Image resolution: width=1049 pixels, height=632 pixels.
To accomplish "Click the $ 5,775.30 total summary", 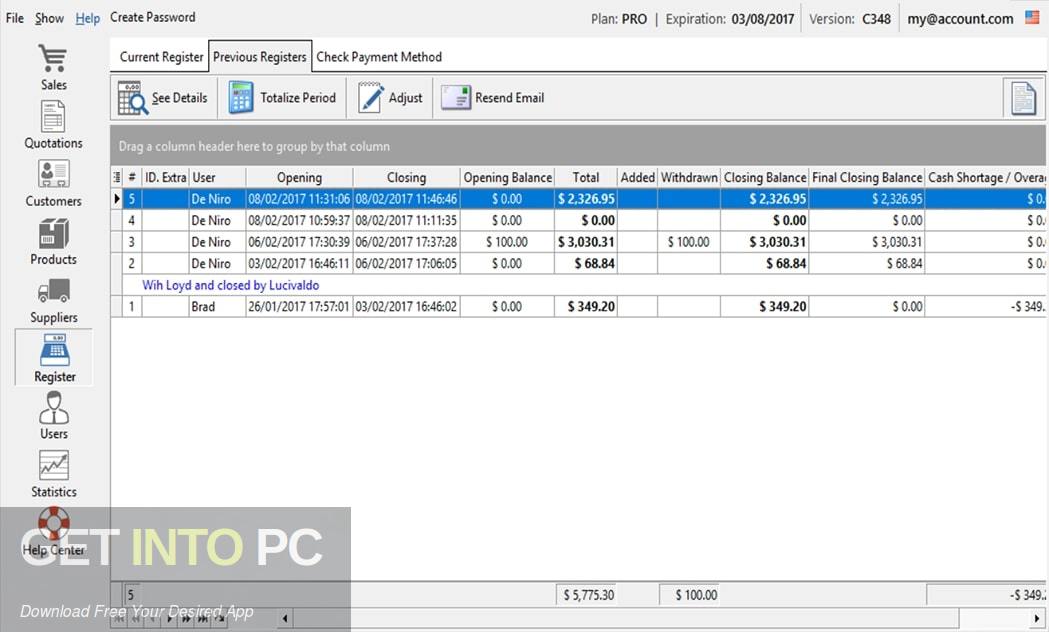I will [586, 595].
